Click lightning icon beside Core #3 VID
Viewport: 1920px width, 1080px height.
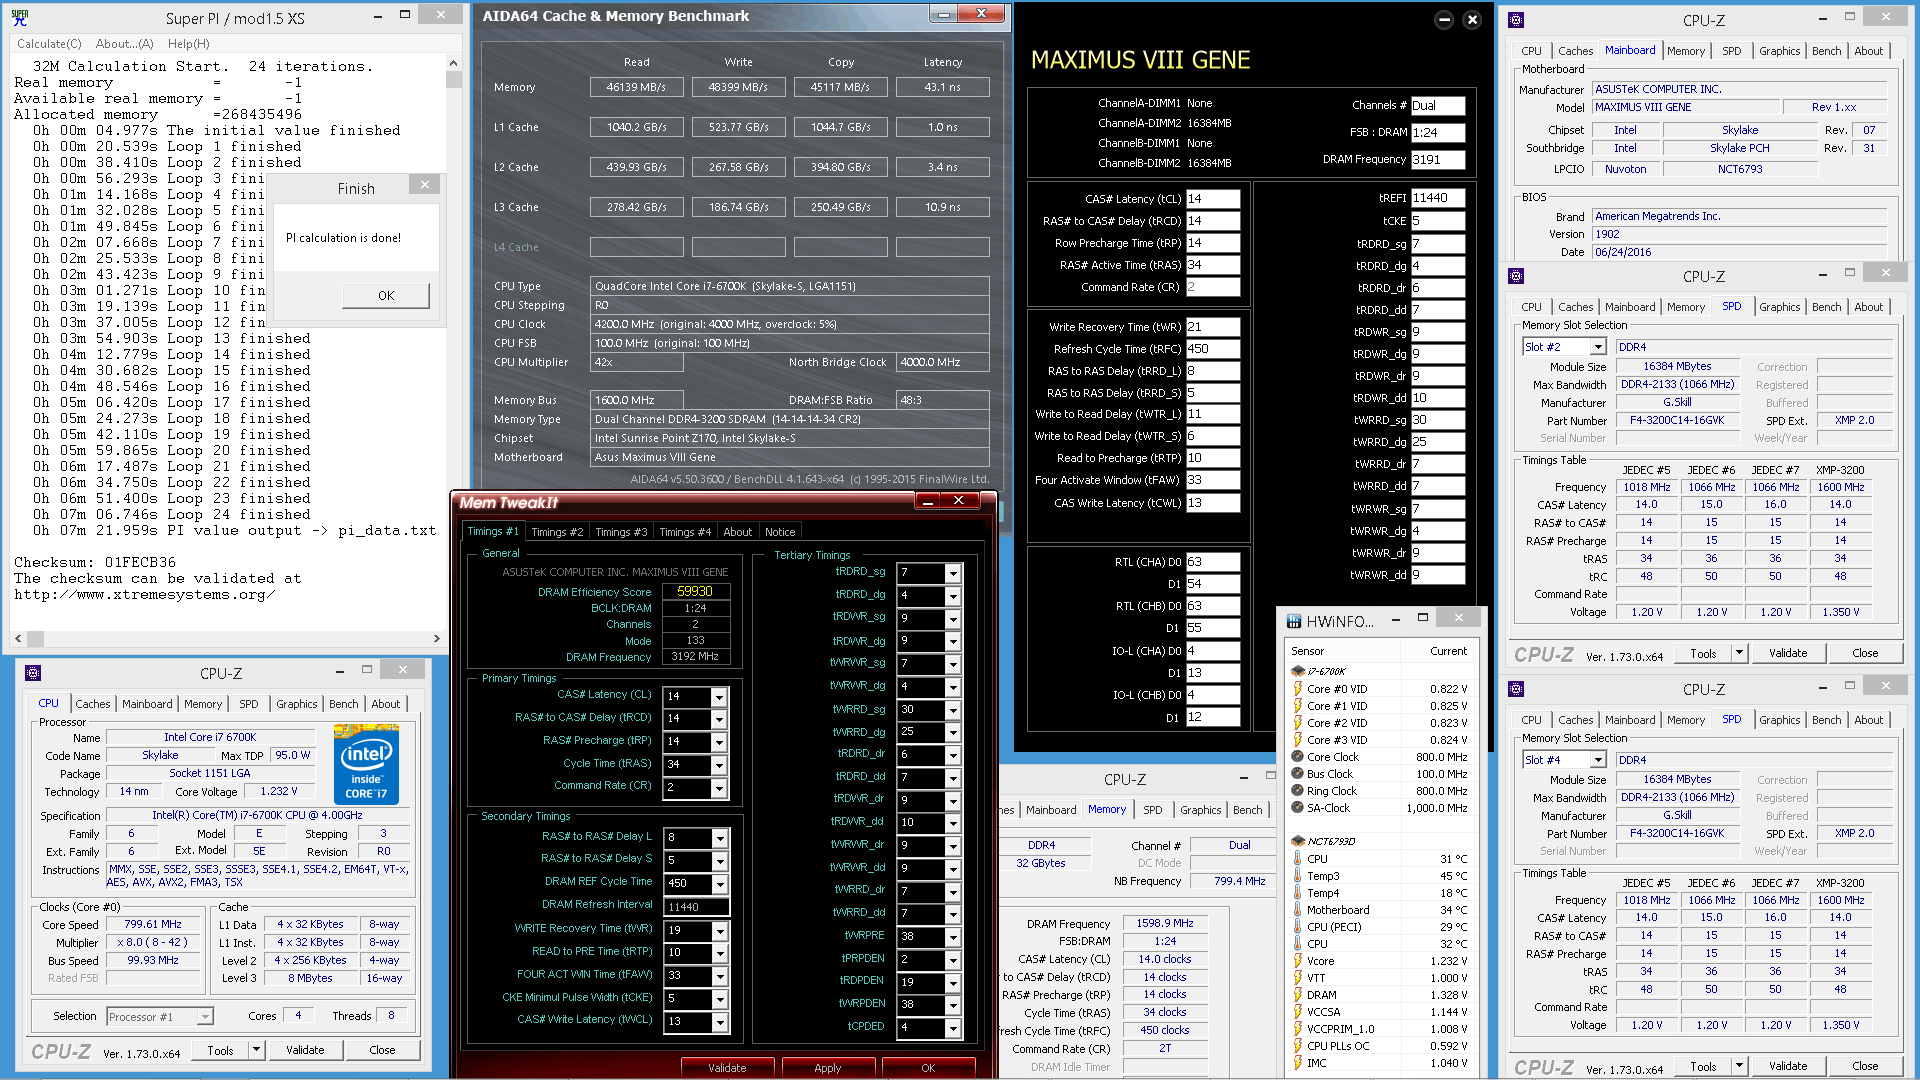1298,740
